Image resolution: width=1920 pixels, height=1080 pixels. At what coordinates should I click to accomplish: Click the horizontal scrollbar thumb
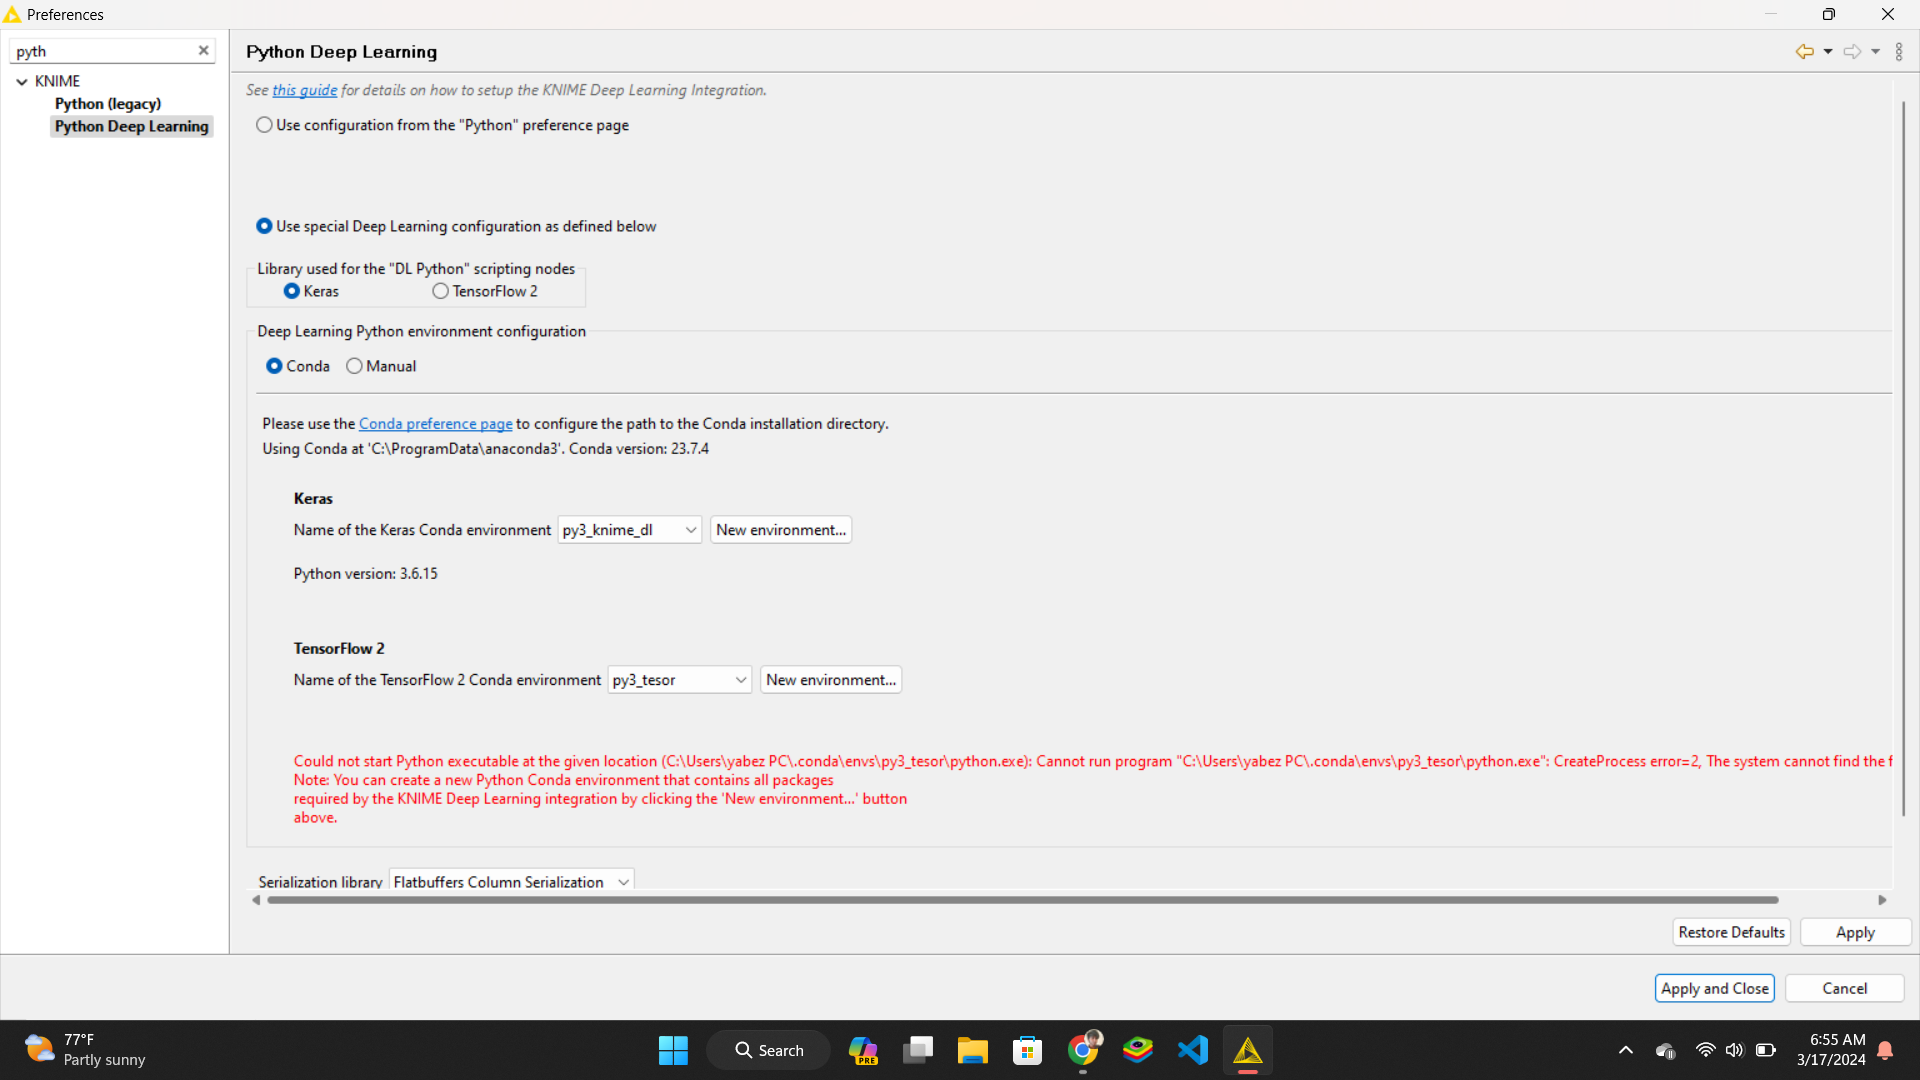click(x=1022, y=900)
